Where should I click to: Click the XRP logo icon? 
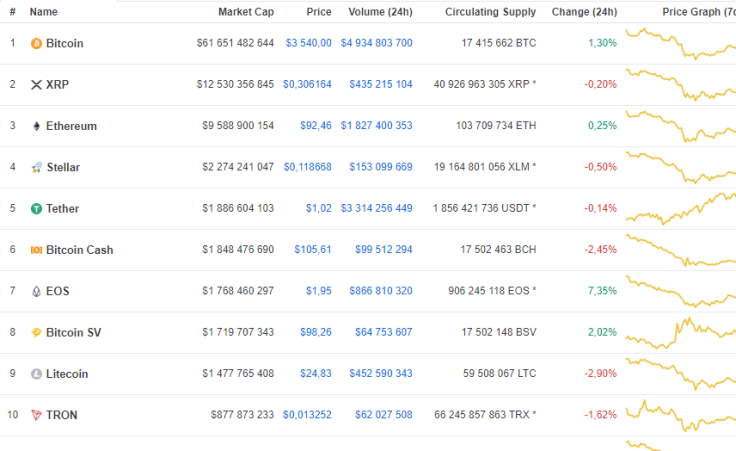[x=36, y=85]
